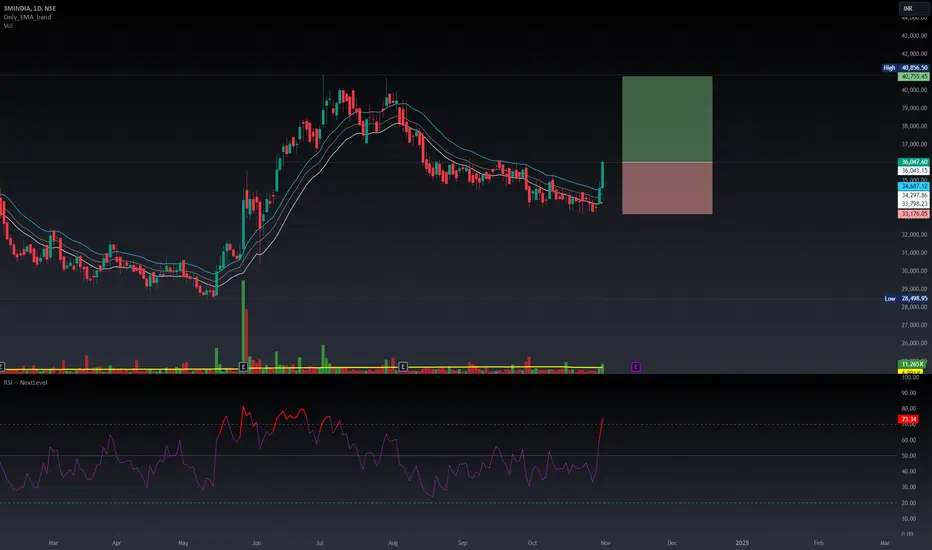The height and width of the screenshot is (550, 932).
Task: Select the RSI -- NextLevel indicator legend
Action: point(26,382)
